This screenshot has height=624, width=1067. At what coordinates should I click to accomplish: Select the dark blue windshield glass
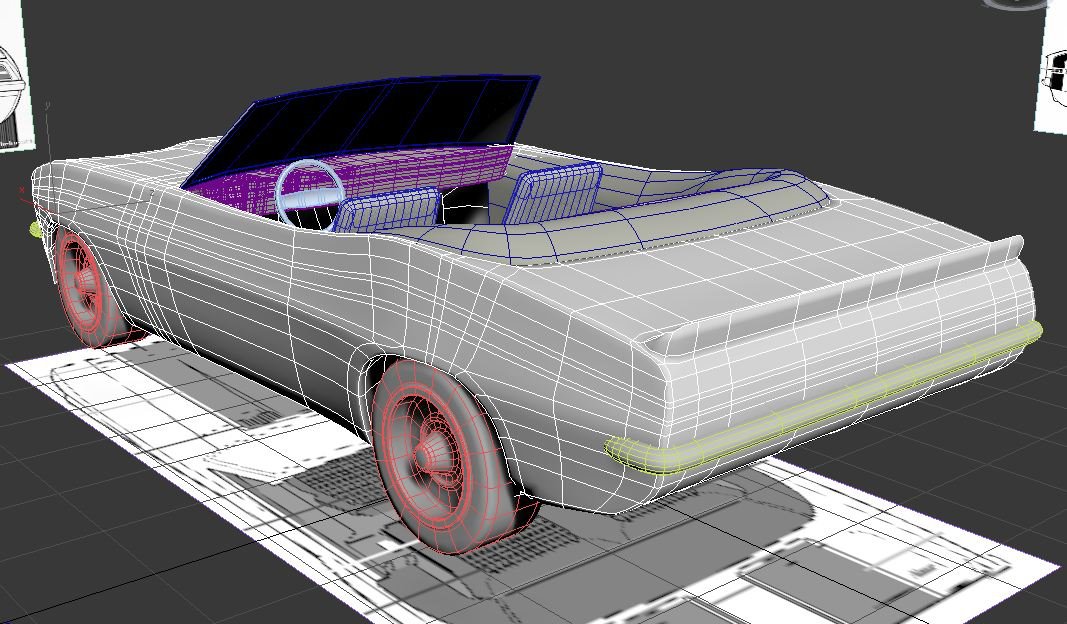coord(380,120)
